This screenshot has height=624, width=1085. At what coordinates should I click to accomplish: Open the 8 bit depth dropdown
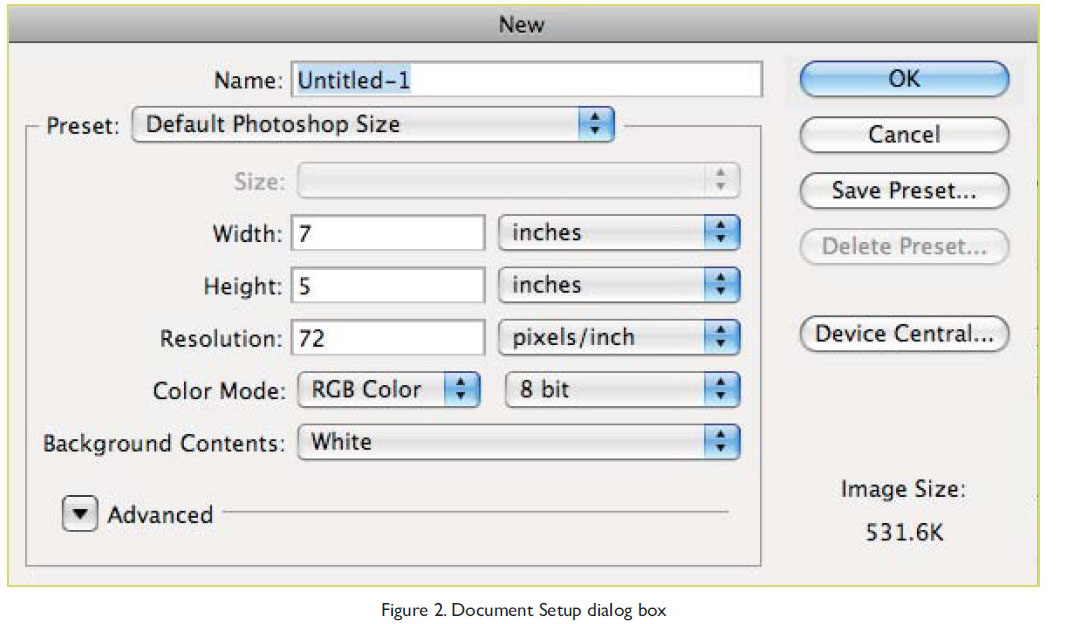622,391
